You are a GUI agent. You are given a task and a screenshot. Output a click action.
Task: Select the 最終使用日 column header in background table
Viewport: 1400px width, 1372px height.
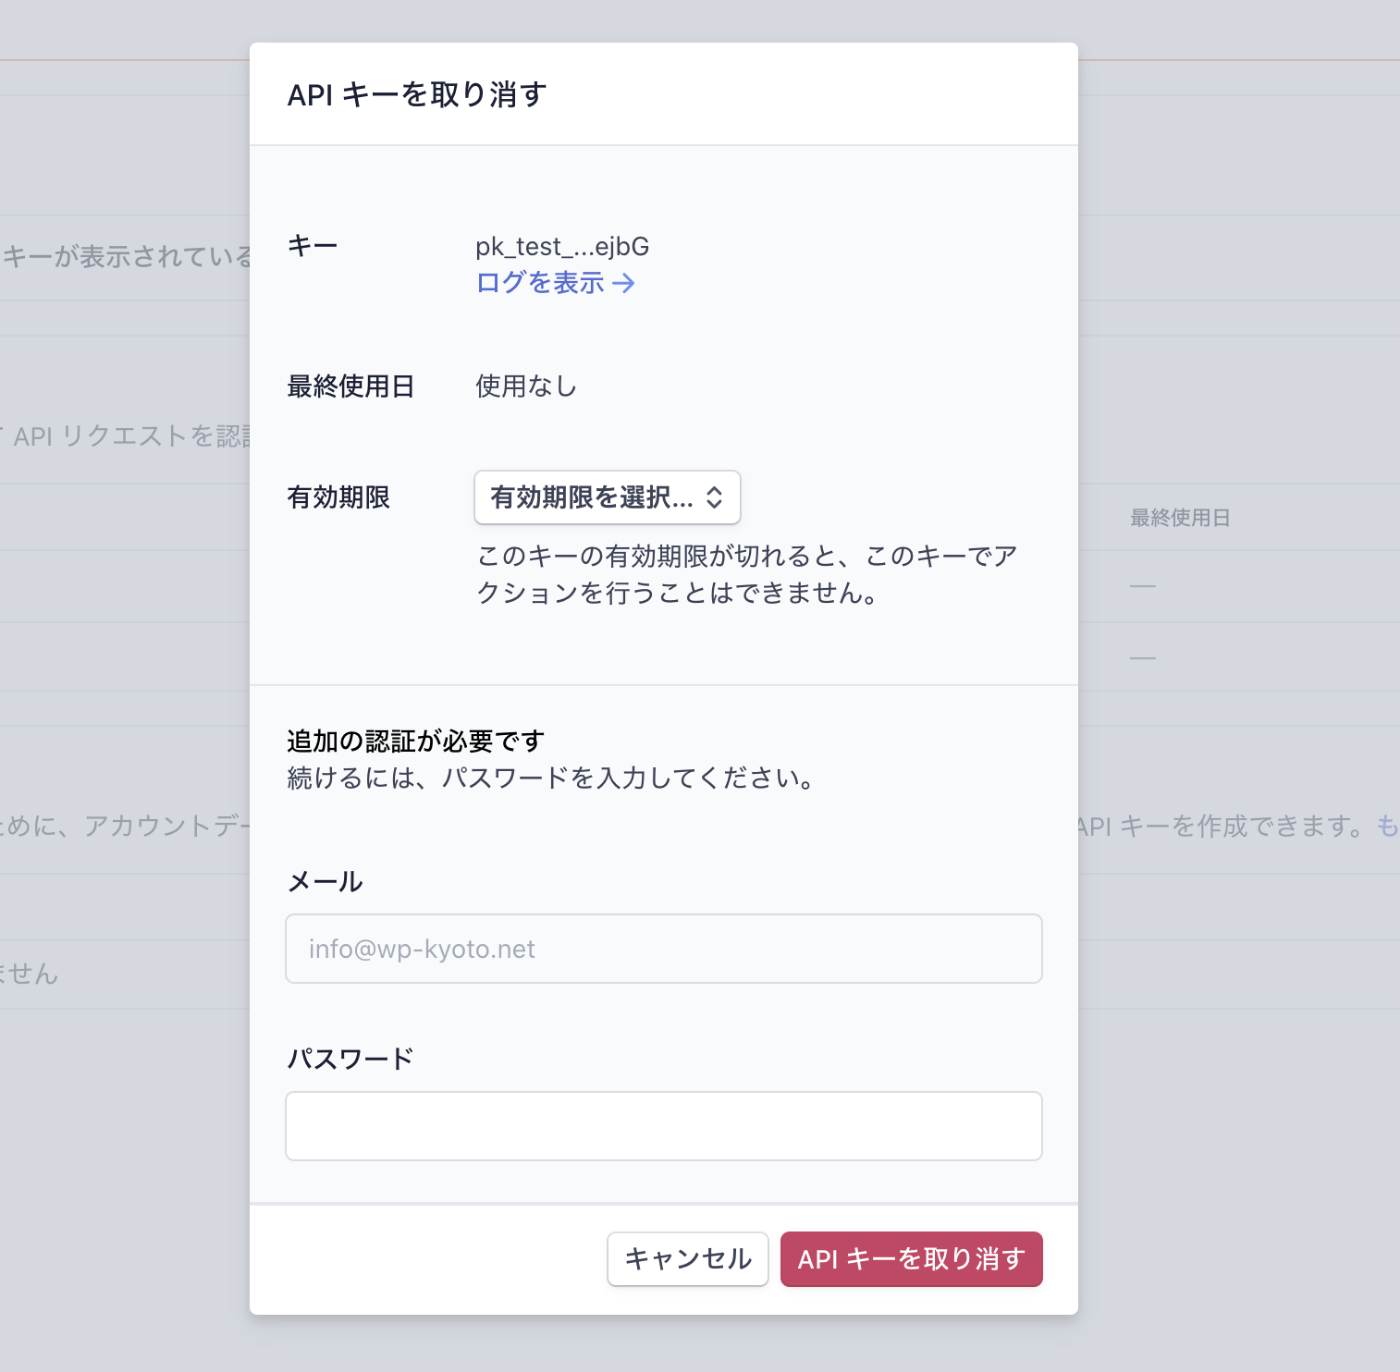(x=1180, y=517)
